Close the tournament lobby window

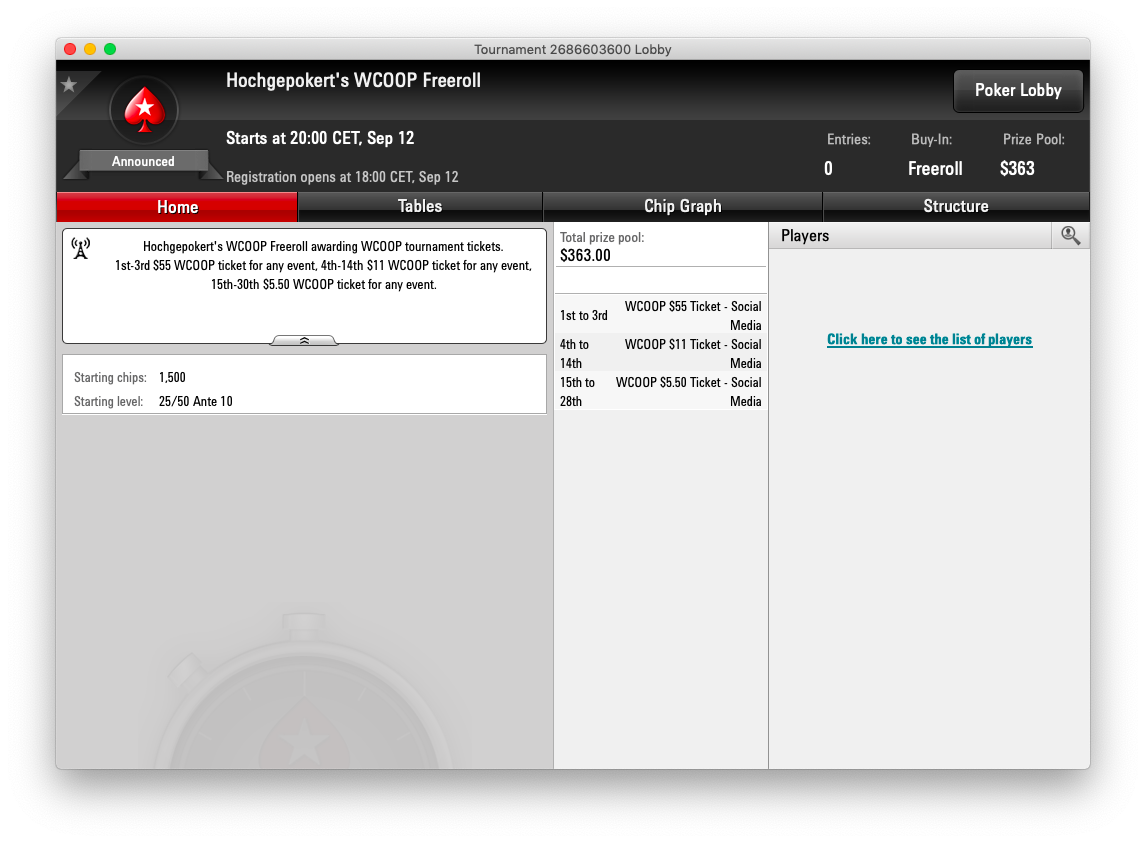[x=70, y=49]
